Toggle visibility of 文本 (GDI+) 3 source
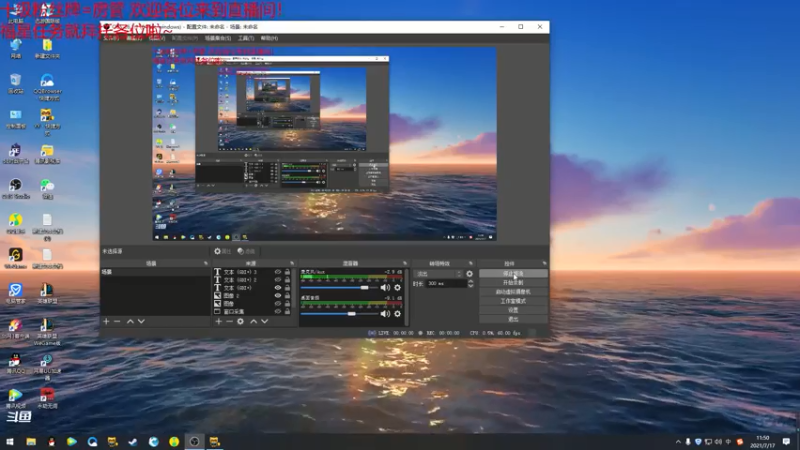This screenshot has width=800, height=450. pyautogui.click(x=278, y=272)
